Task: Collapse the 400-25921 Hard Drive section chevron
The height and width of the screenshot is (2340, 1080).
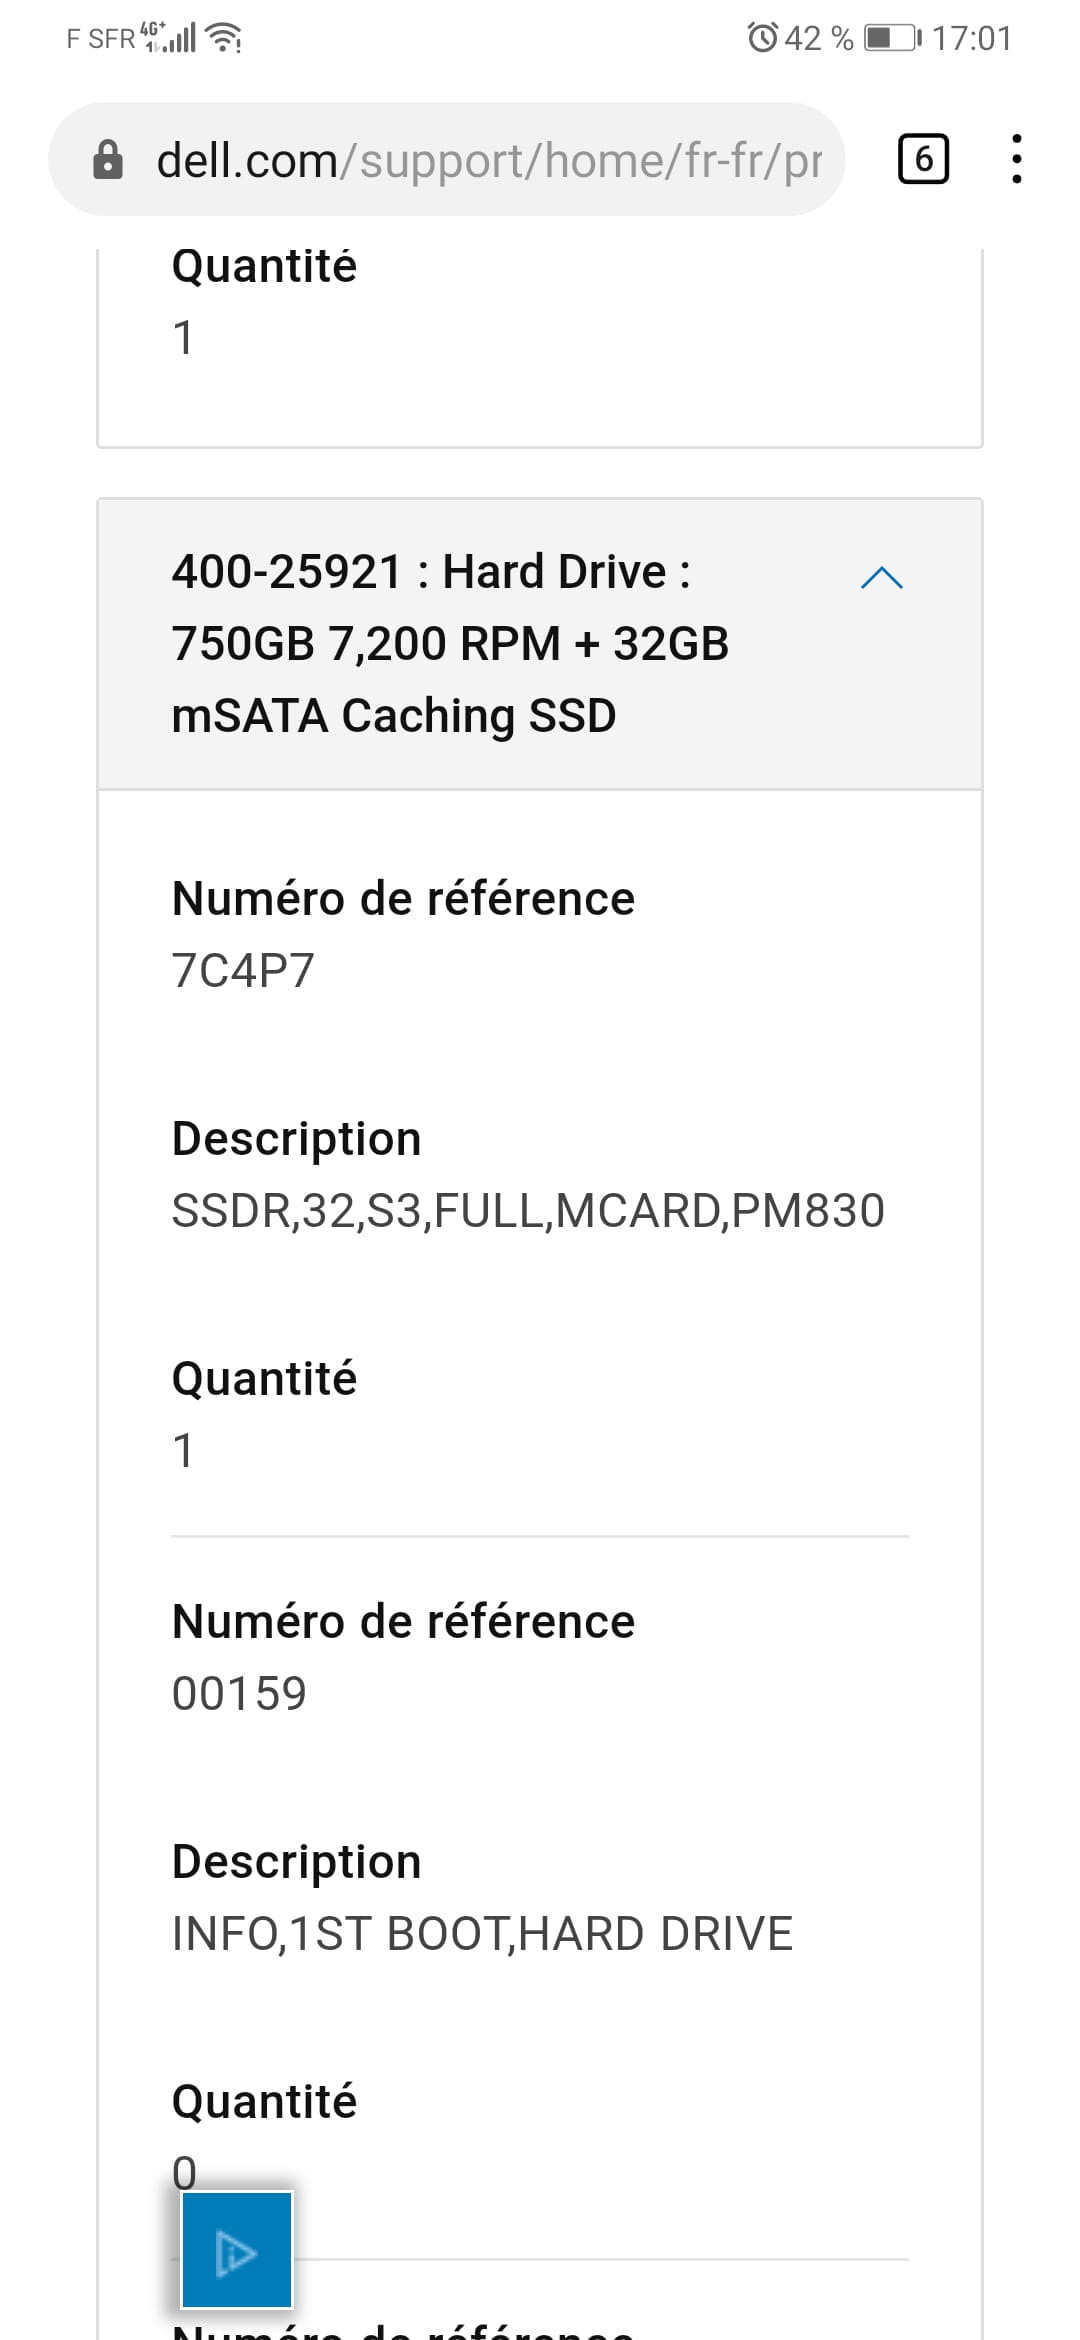Action: click(x=882, y=578)
